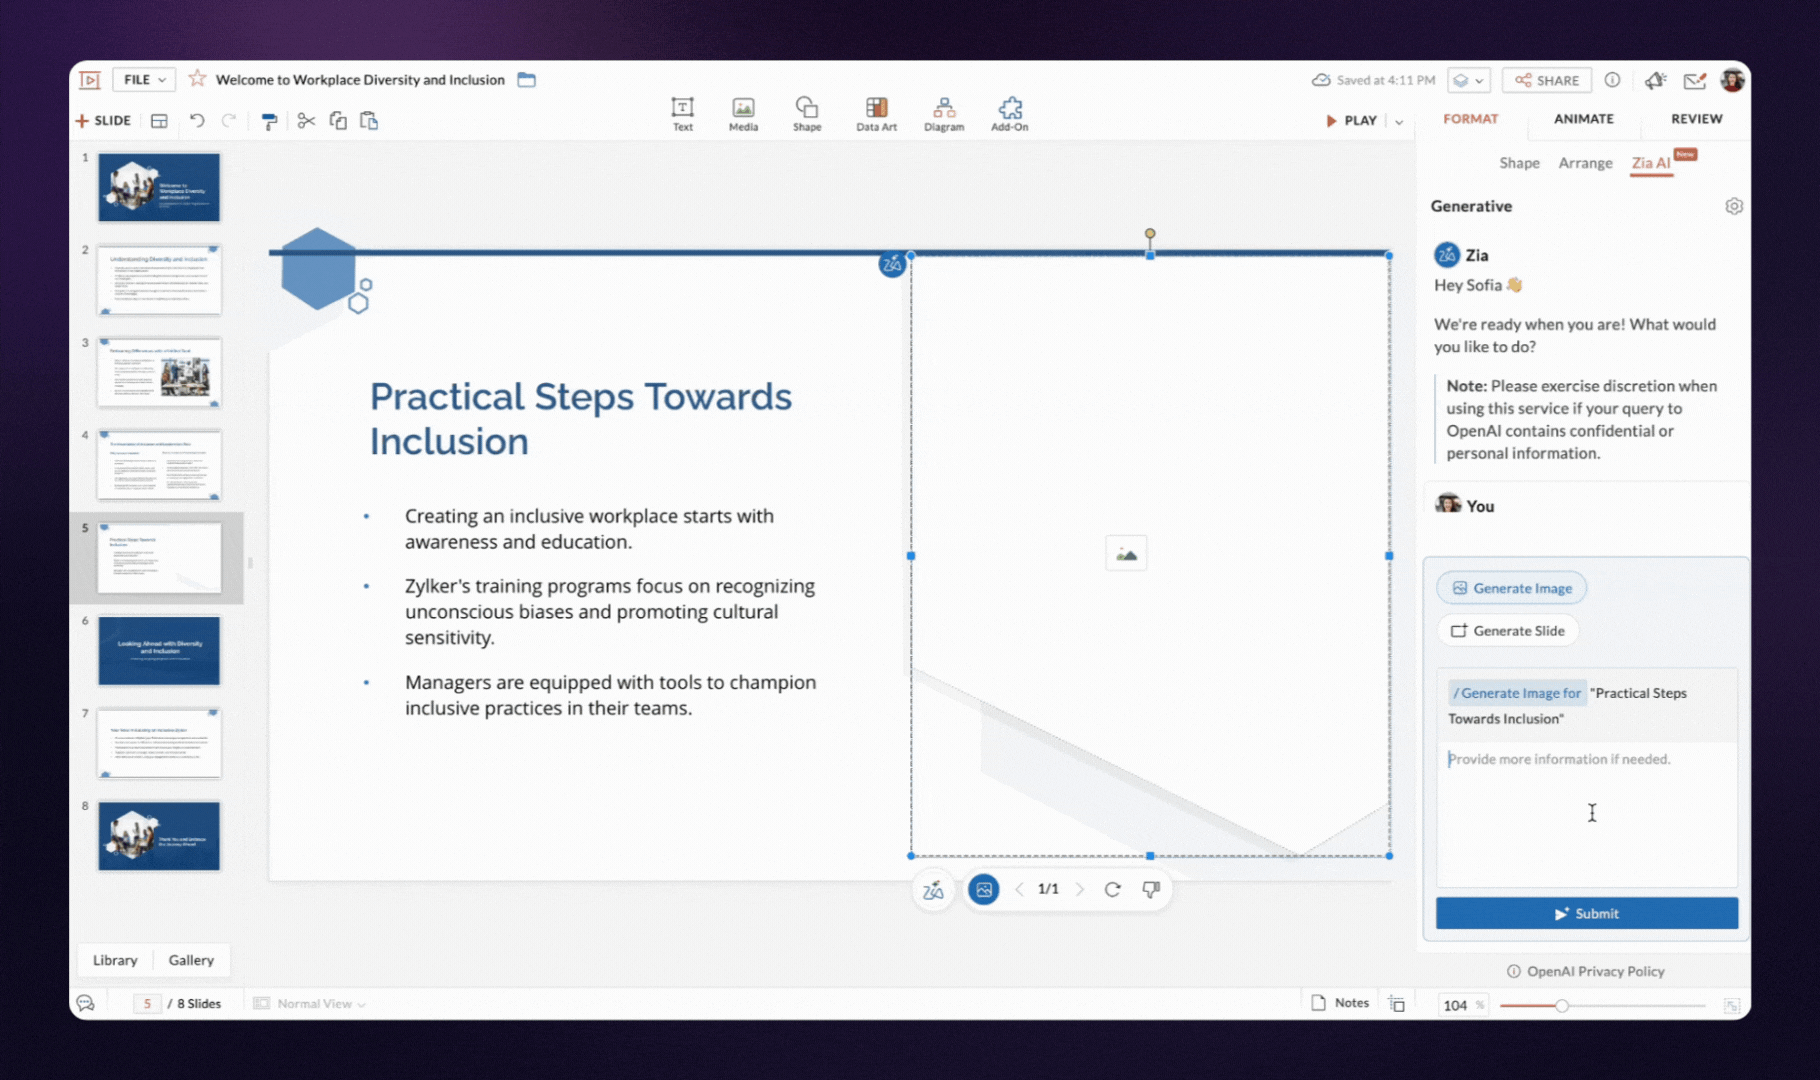Click the scissors cut icon
The image size is (1820, 1080).
coord(306,121)
